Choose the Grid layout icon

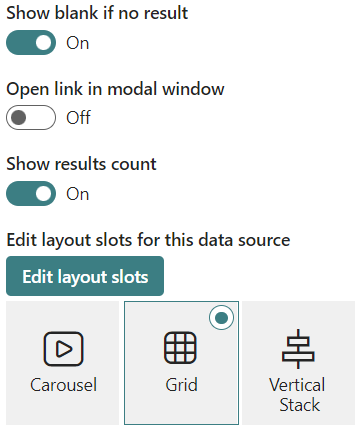coord(180,347)
